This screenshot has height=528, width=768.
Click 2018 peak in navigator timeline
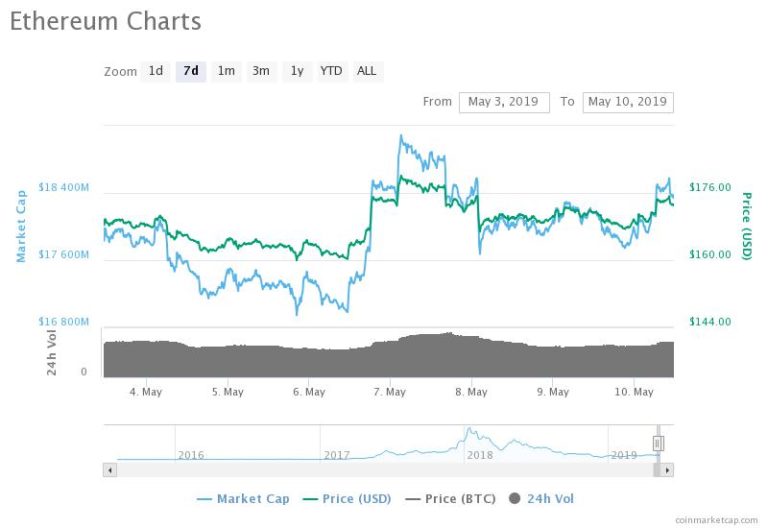[469, 431]
